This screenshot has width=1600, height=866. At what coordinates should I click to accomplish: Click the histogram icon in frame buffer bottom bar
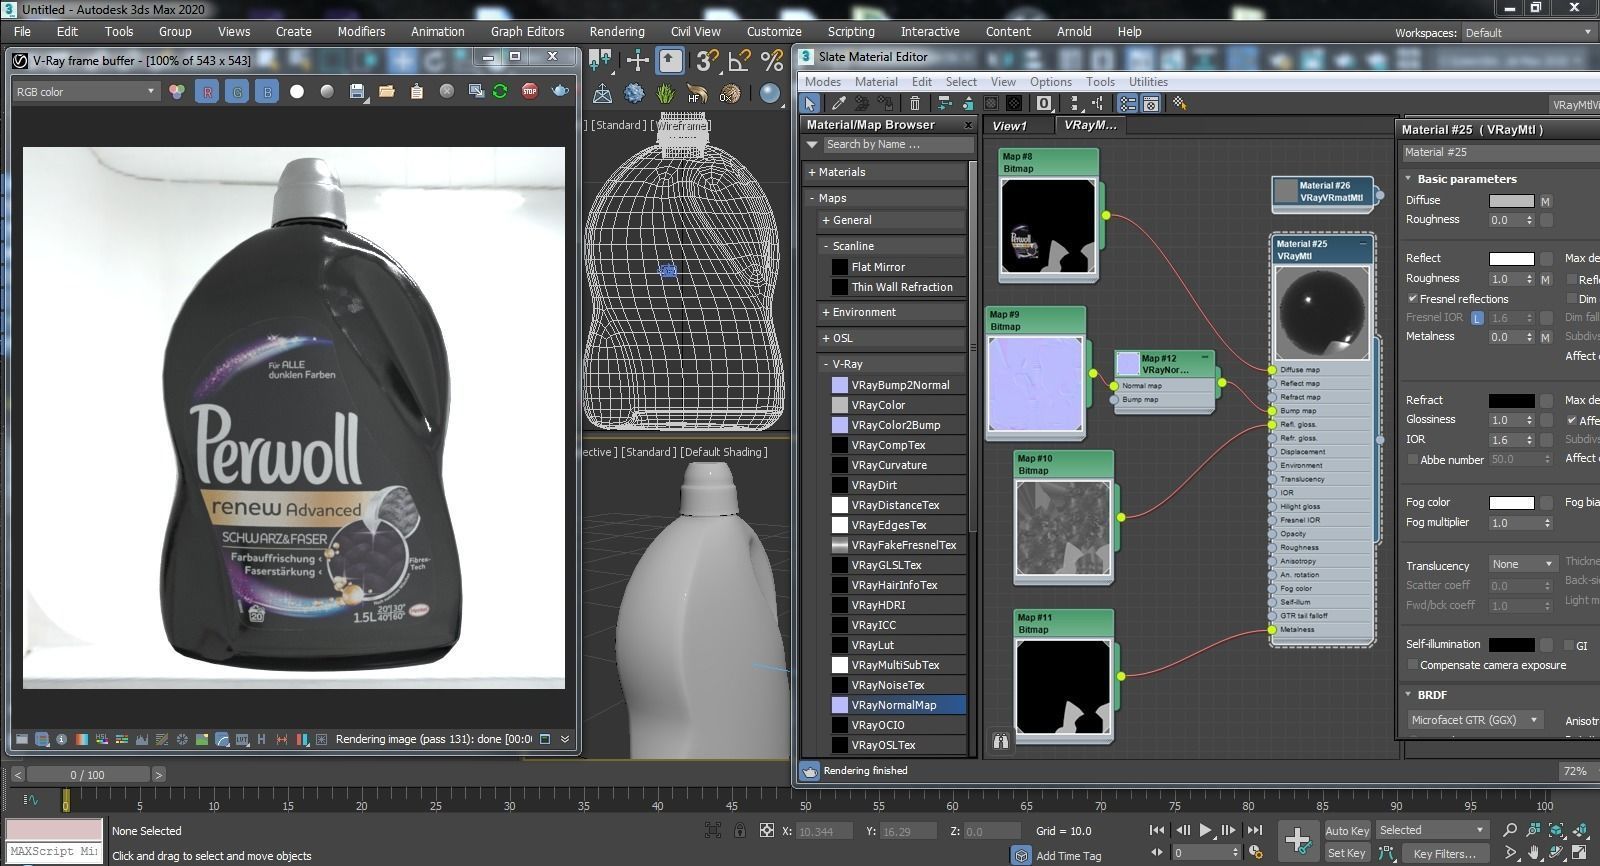tap(141, 739)
